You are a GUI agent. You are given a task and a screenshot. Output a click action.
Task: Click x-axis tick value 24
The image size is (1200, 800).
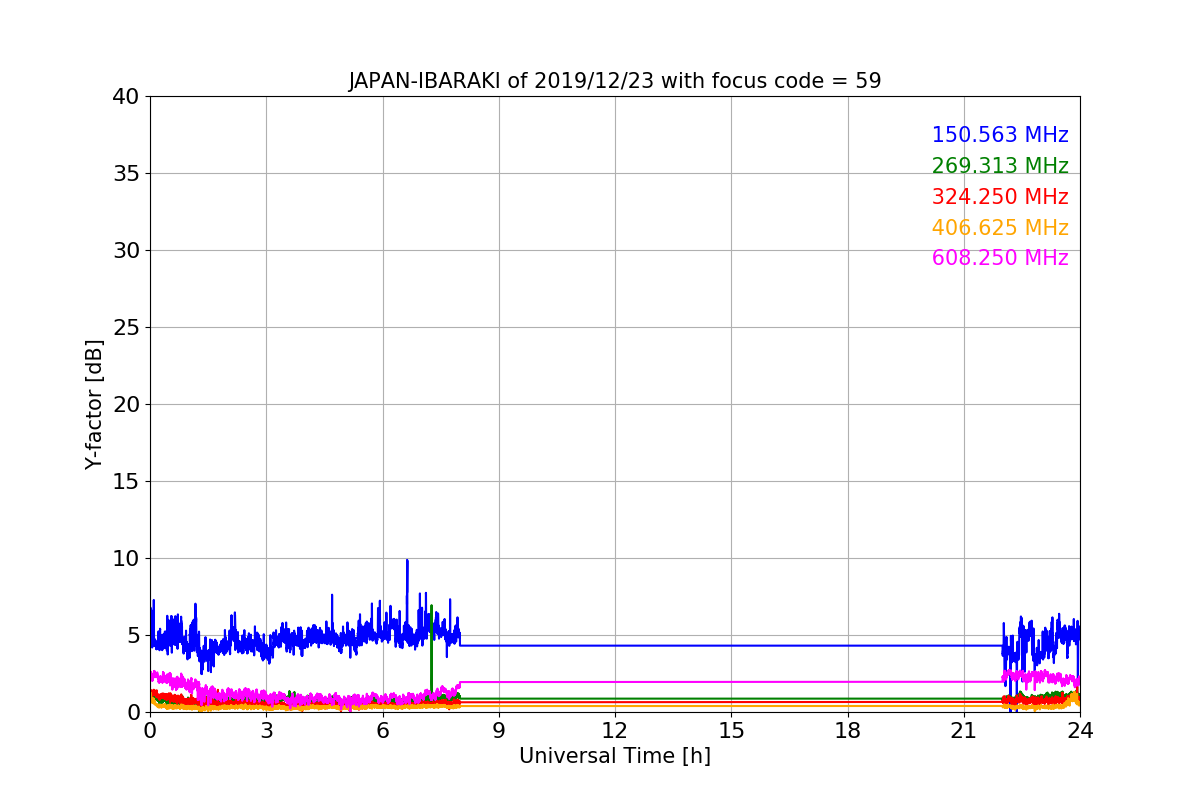pyautogui.click(x=1080, y=730)
